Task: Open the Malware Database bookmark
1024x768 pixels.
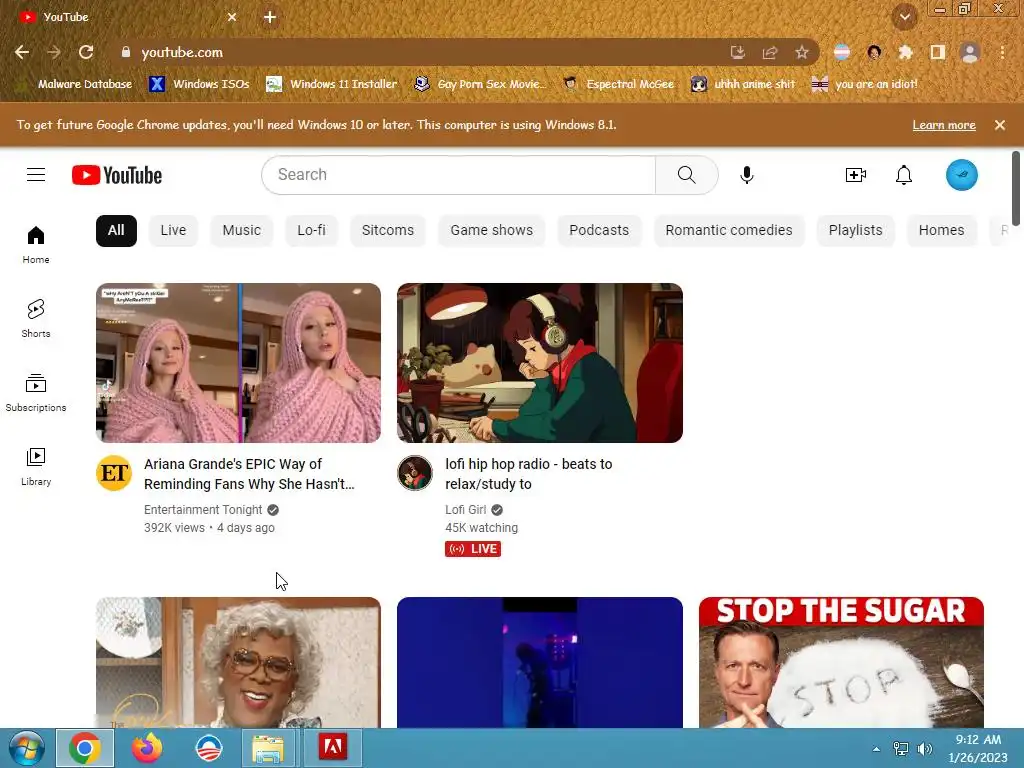Action: 74,84
